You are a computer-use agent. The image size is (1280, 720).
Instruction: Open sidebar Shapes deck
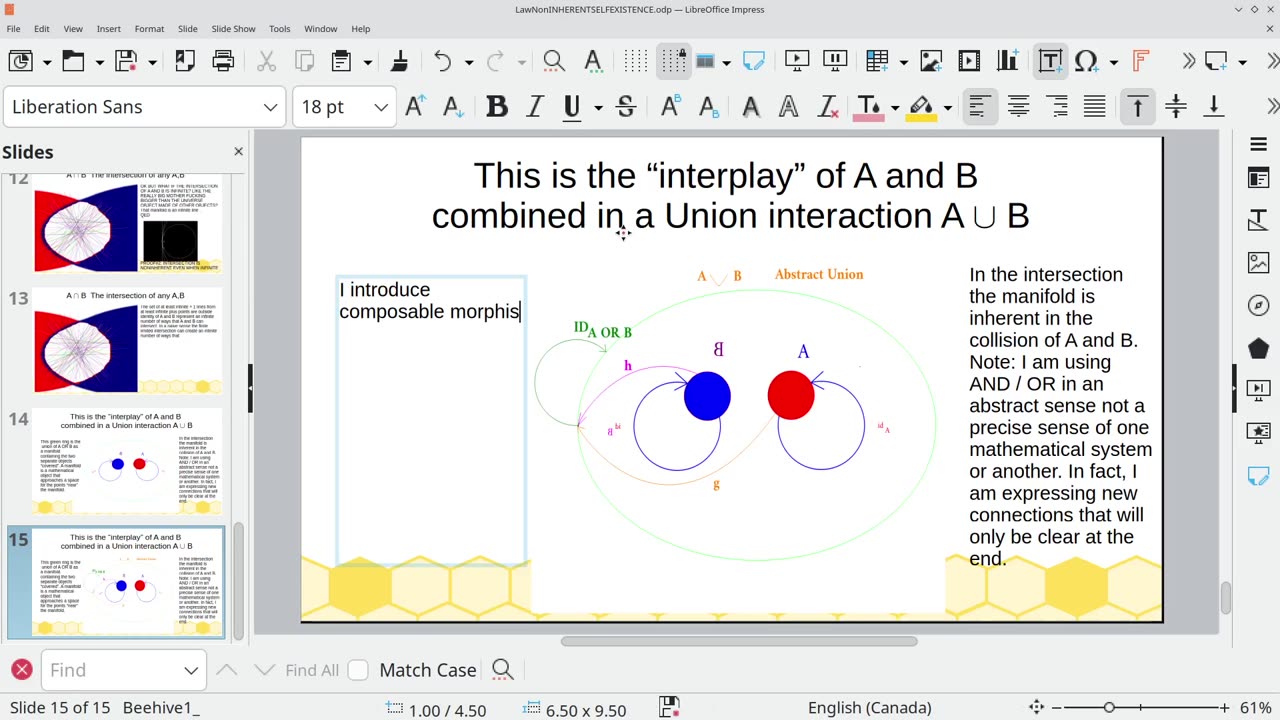click(x=1258, y=348)
